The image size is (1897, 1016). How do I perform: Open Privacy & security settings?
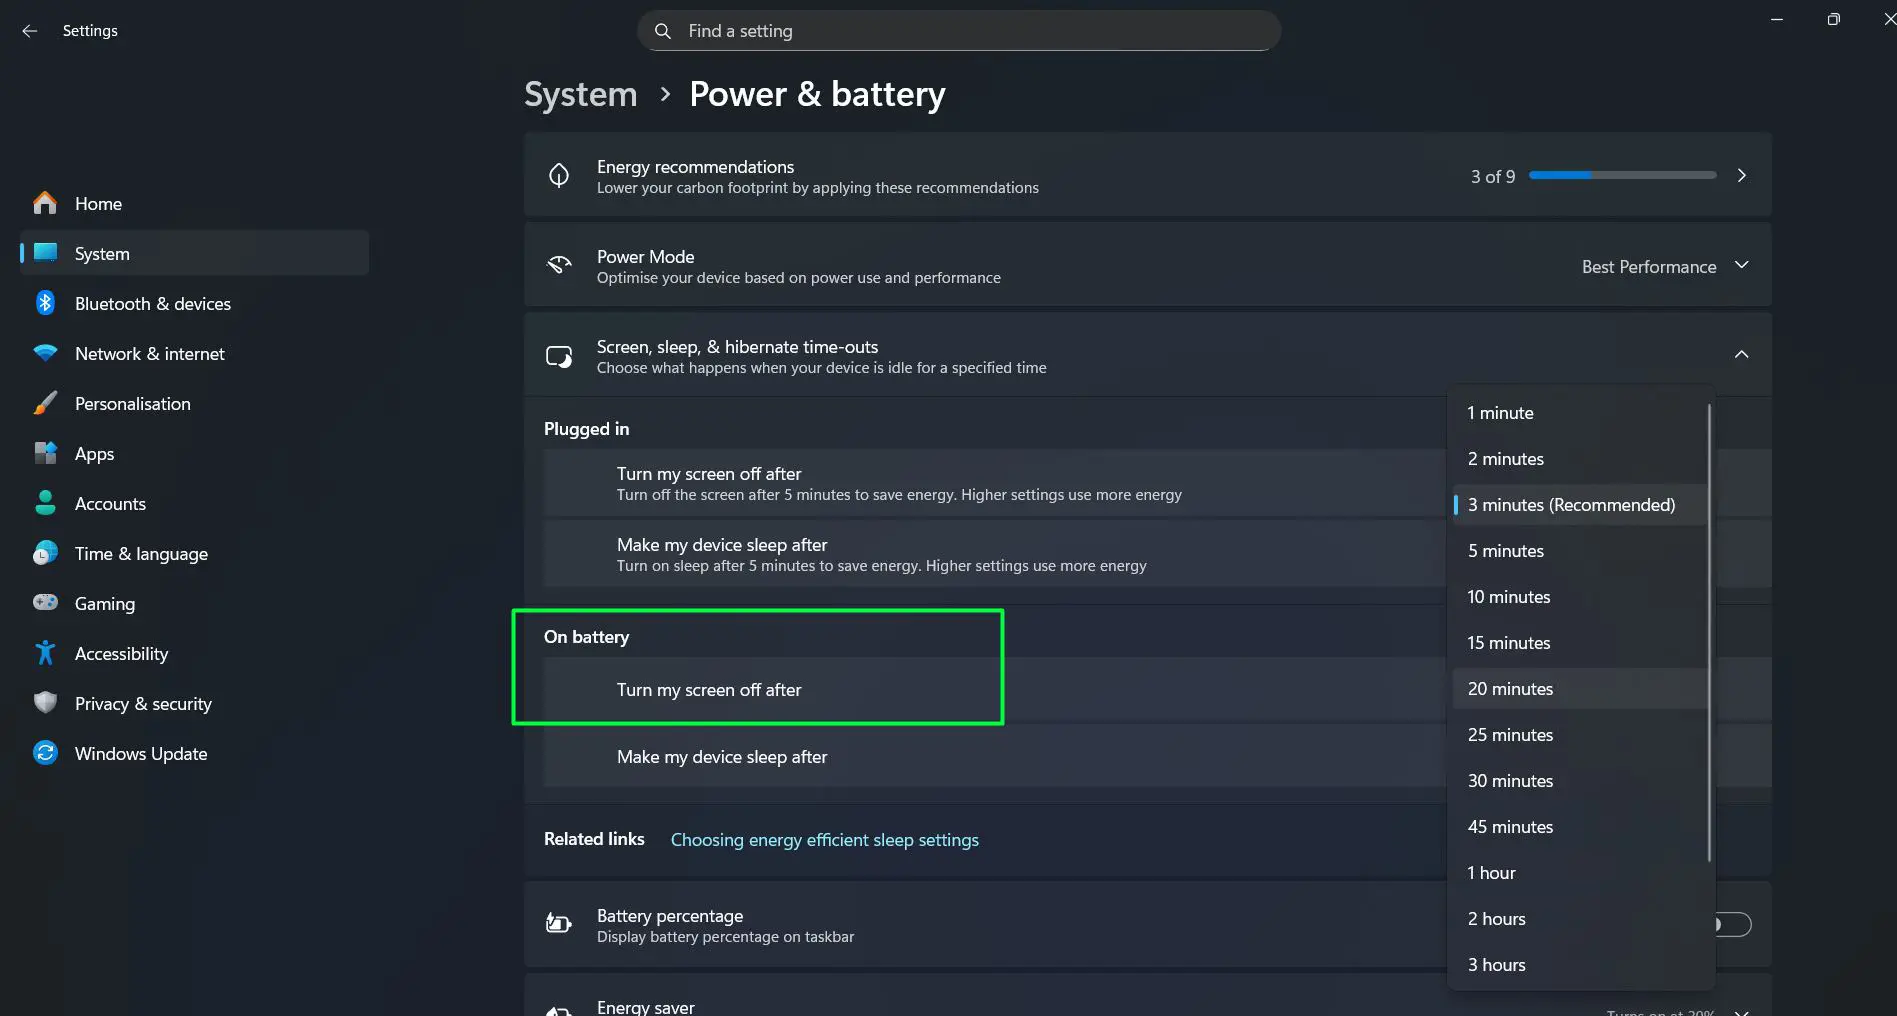[143, 703]
